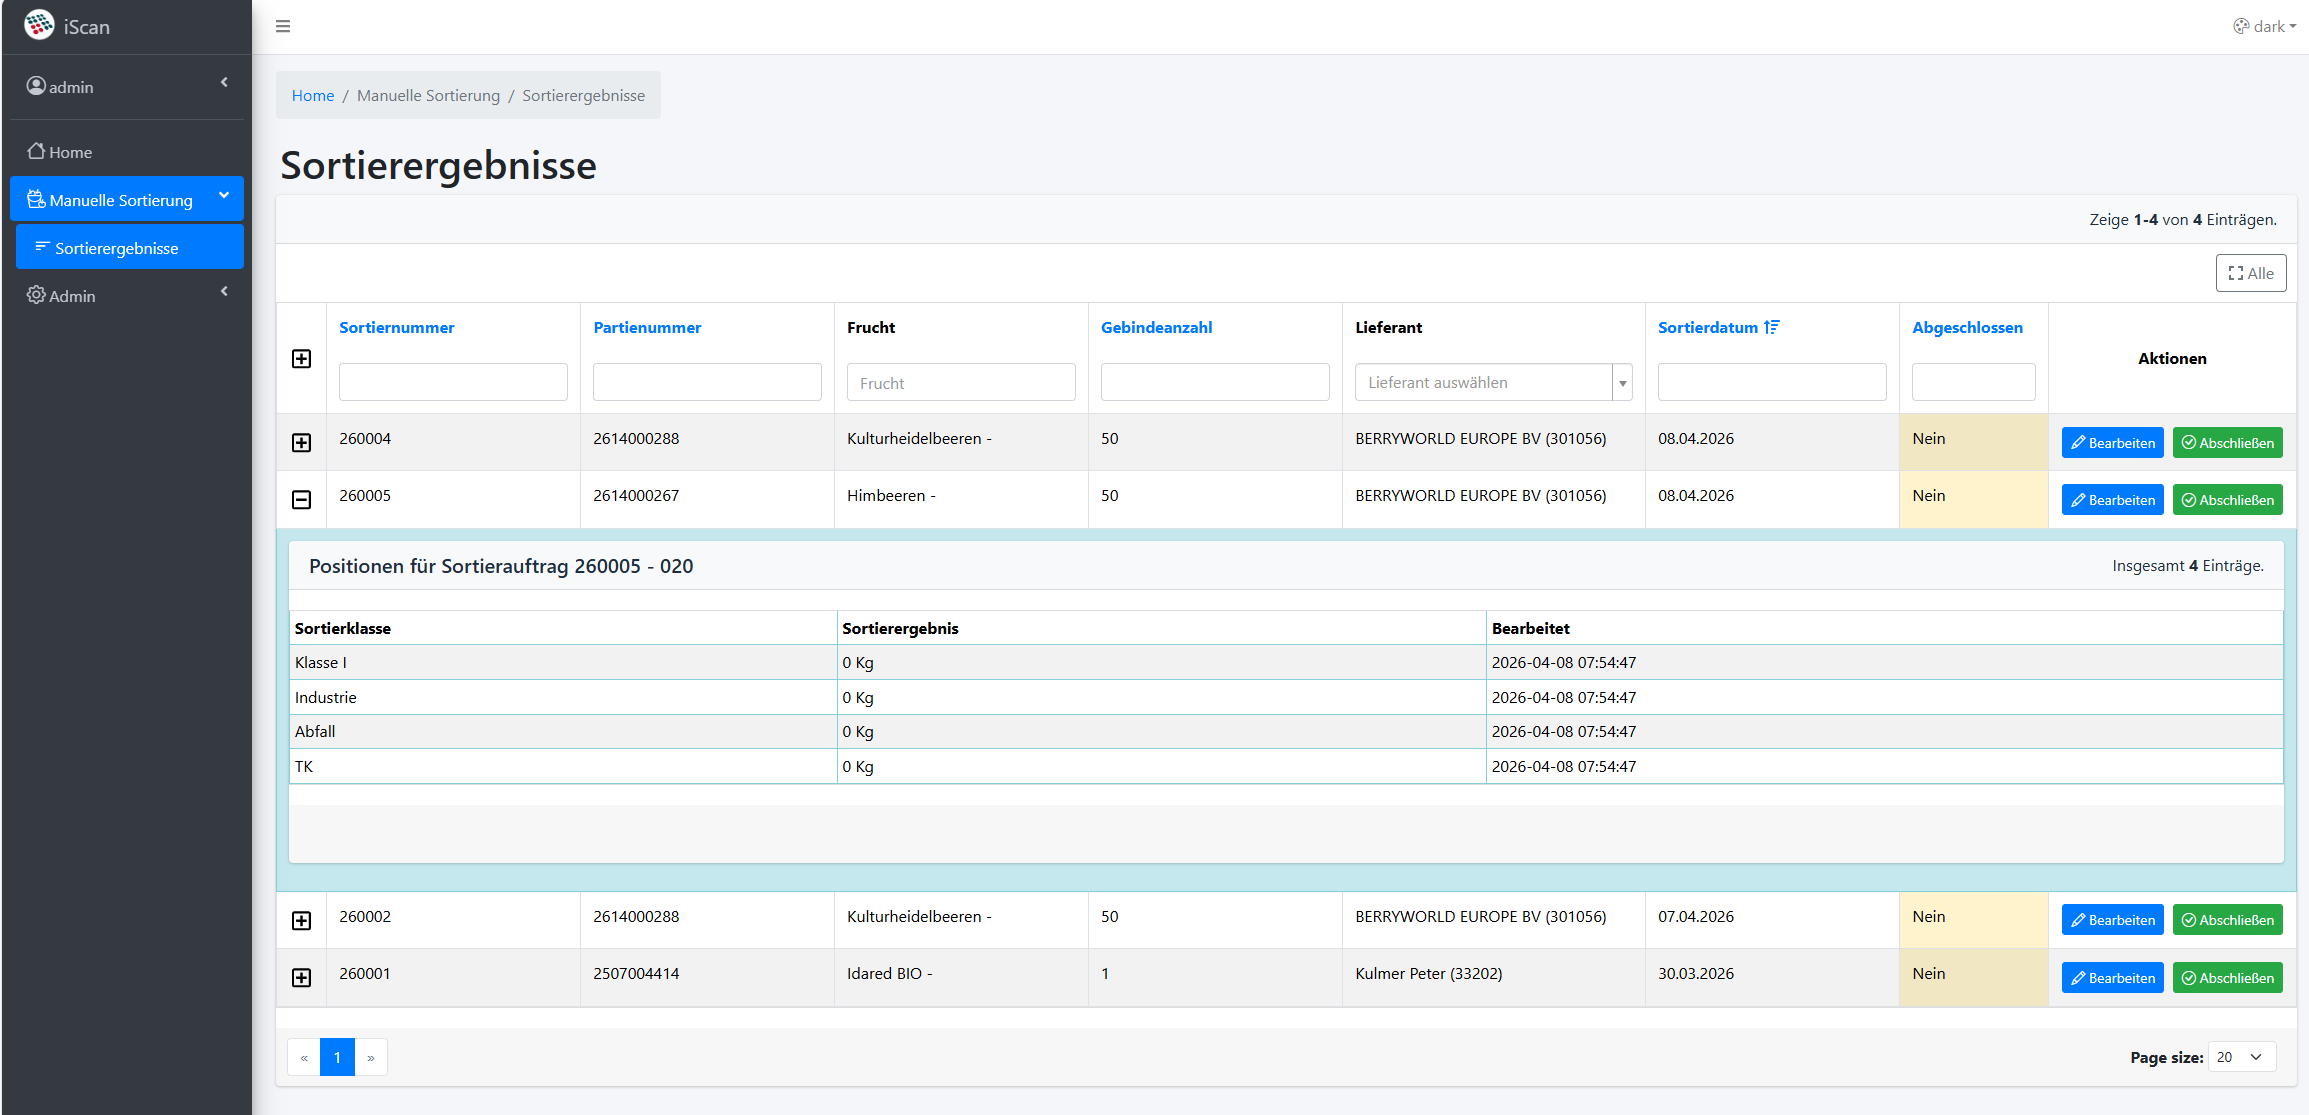Click Abschließen for row 260004
2309x1115 pixels.
2227,442
